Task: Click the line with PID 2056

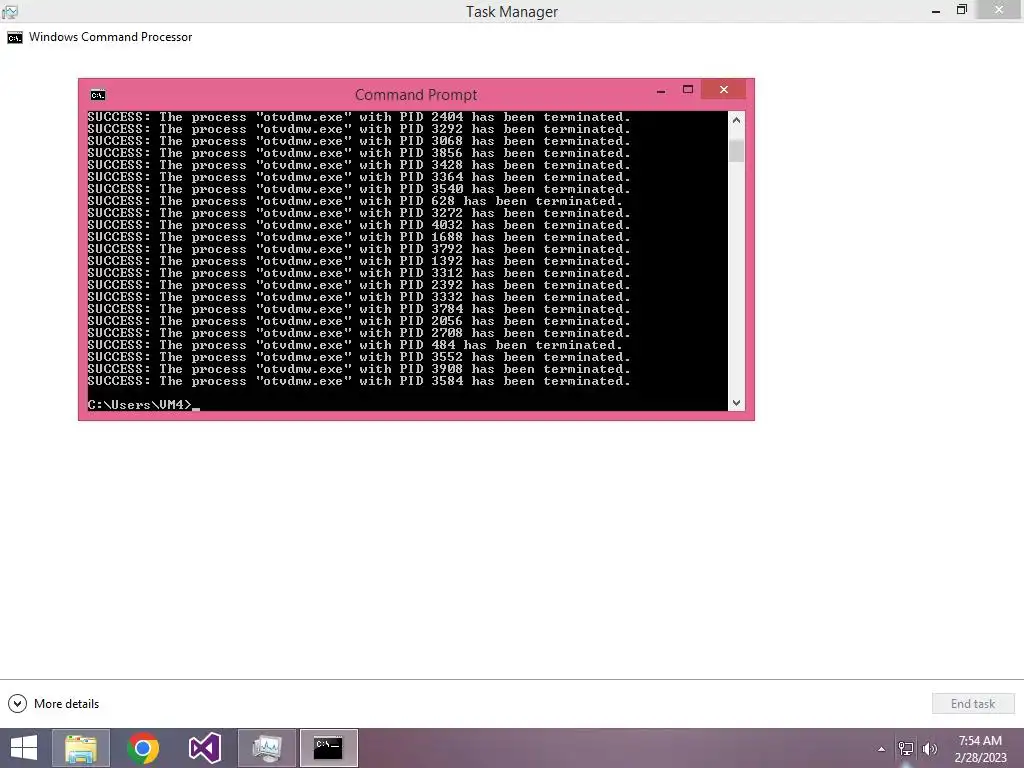Action: [359, 321]
